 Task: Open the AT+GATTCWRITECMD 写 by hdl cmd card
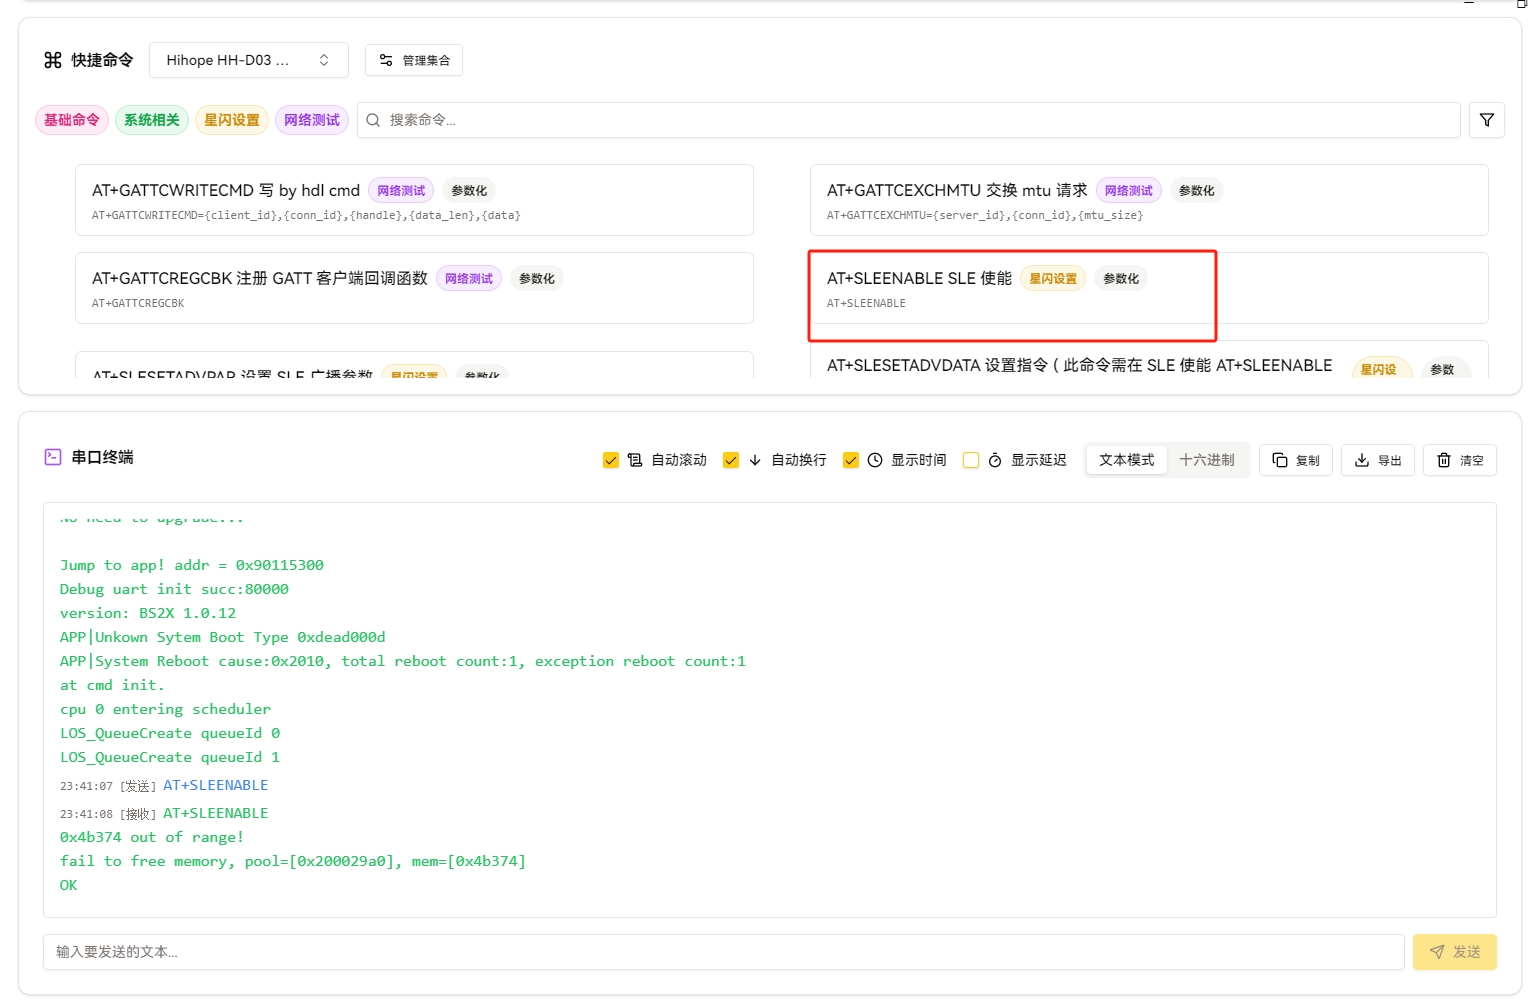(414, 200)
